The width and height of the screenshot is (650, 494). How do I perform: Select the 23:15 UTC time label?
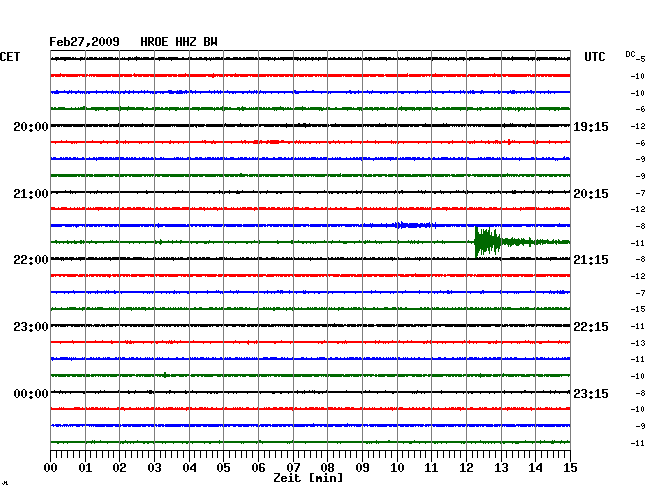(x=591, y=393)
